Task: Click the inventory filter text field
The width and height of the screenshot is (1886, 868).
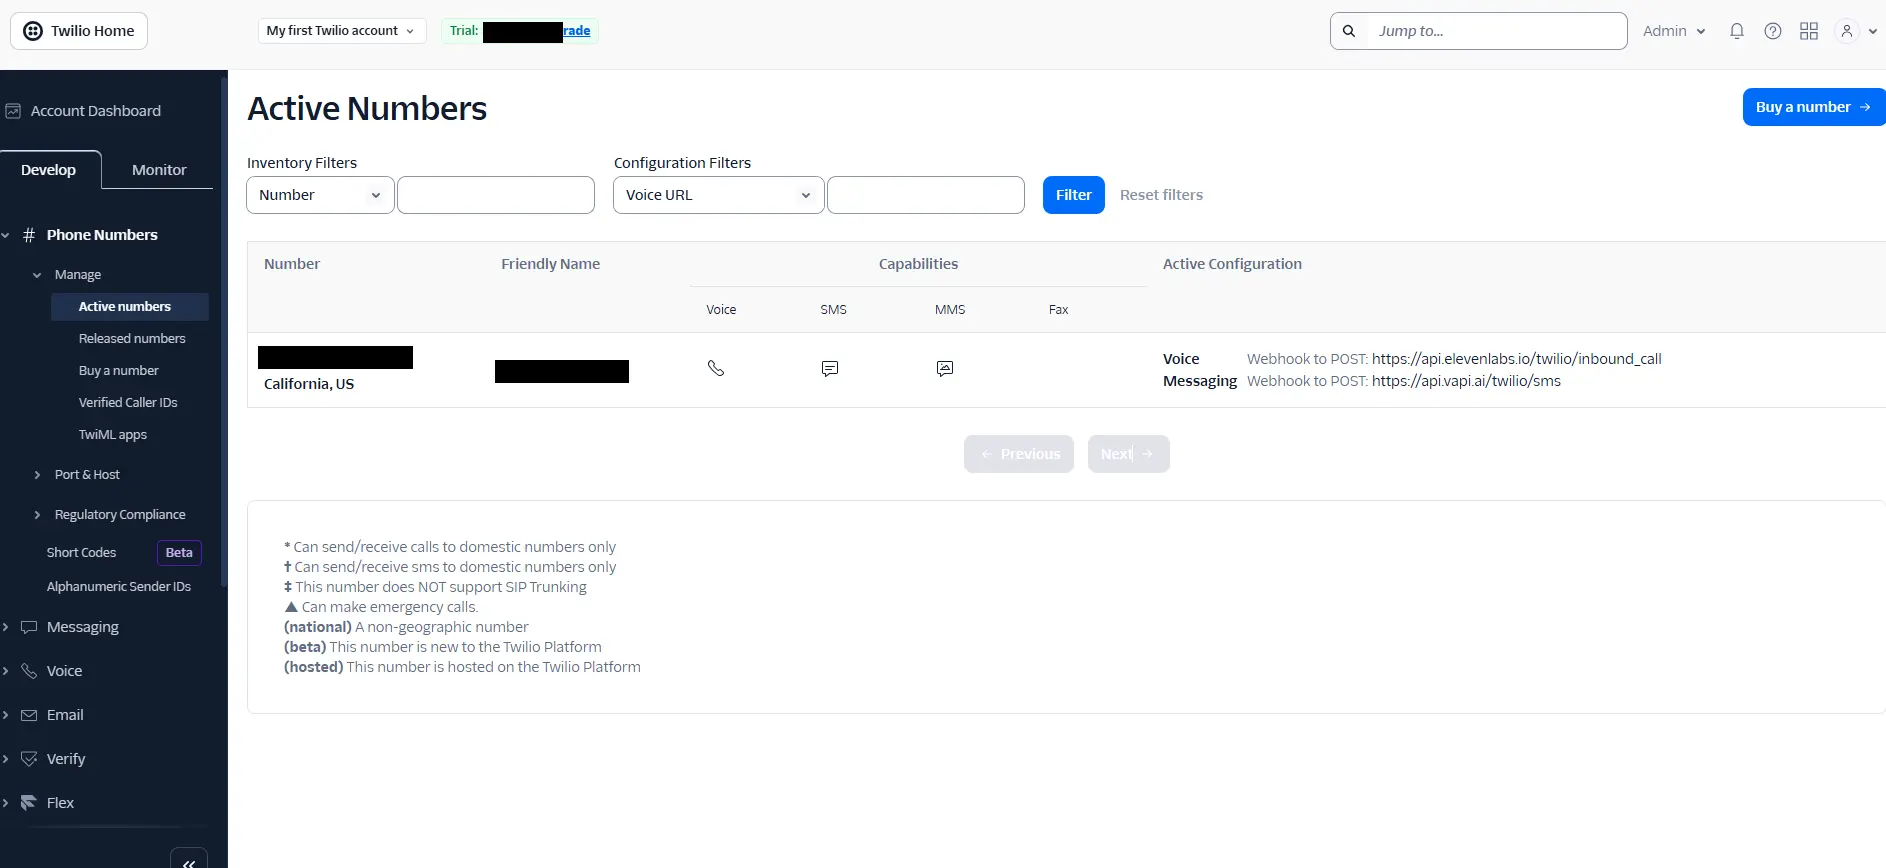Action: pyautogui.click(x=496, y=195)
